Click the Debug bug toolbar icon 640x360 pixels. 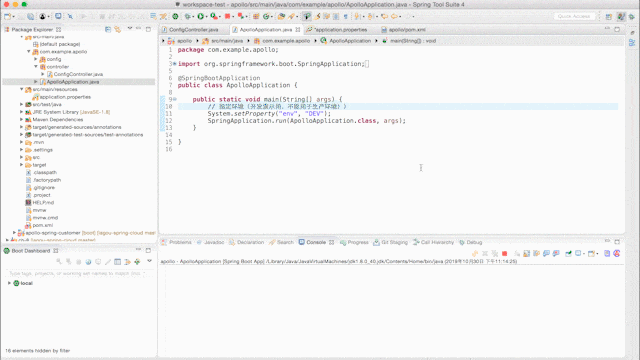pyautogui.click(x=187, y=16)
